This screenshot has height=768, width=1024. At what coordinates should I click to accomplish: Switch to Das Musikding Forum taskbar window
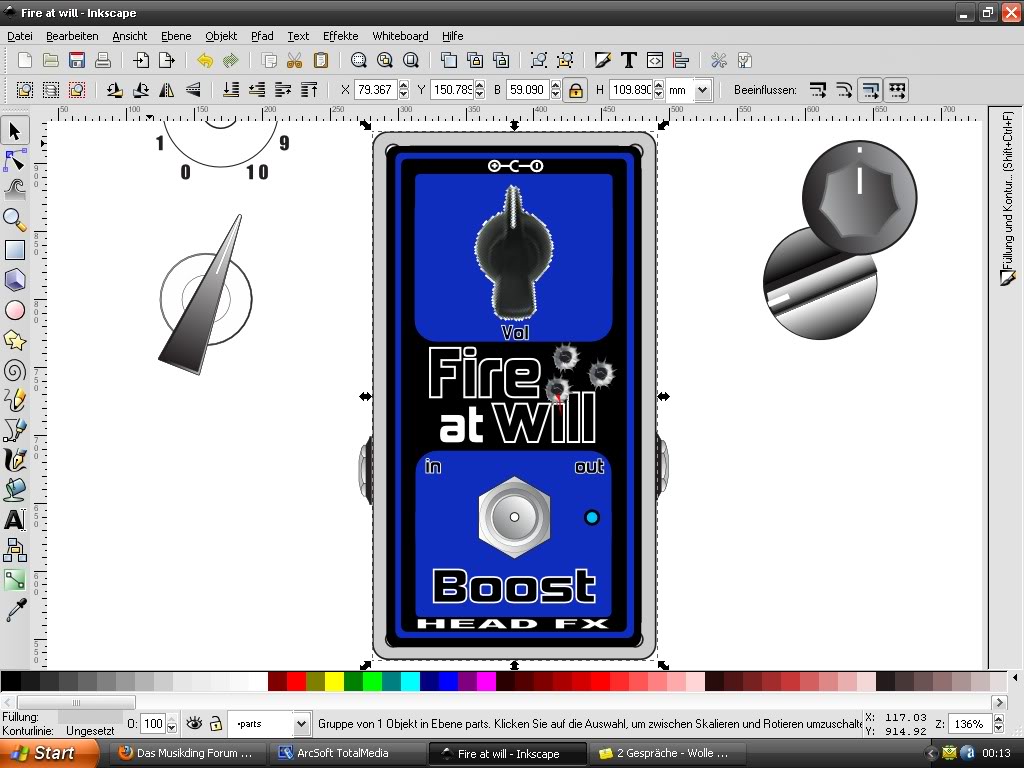click(186, 753)
